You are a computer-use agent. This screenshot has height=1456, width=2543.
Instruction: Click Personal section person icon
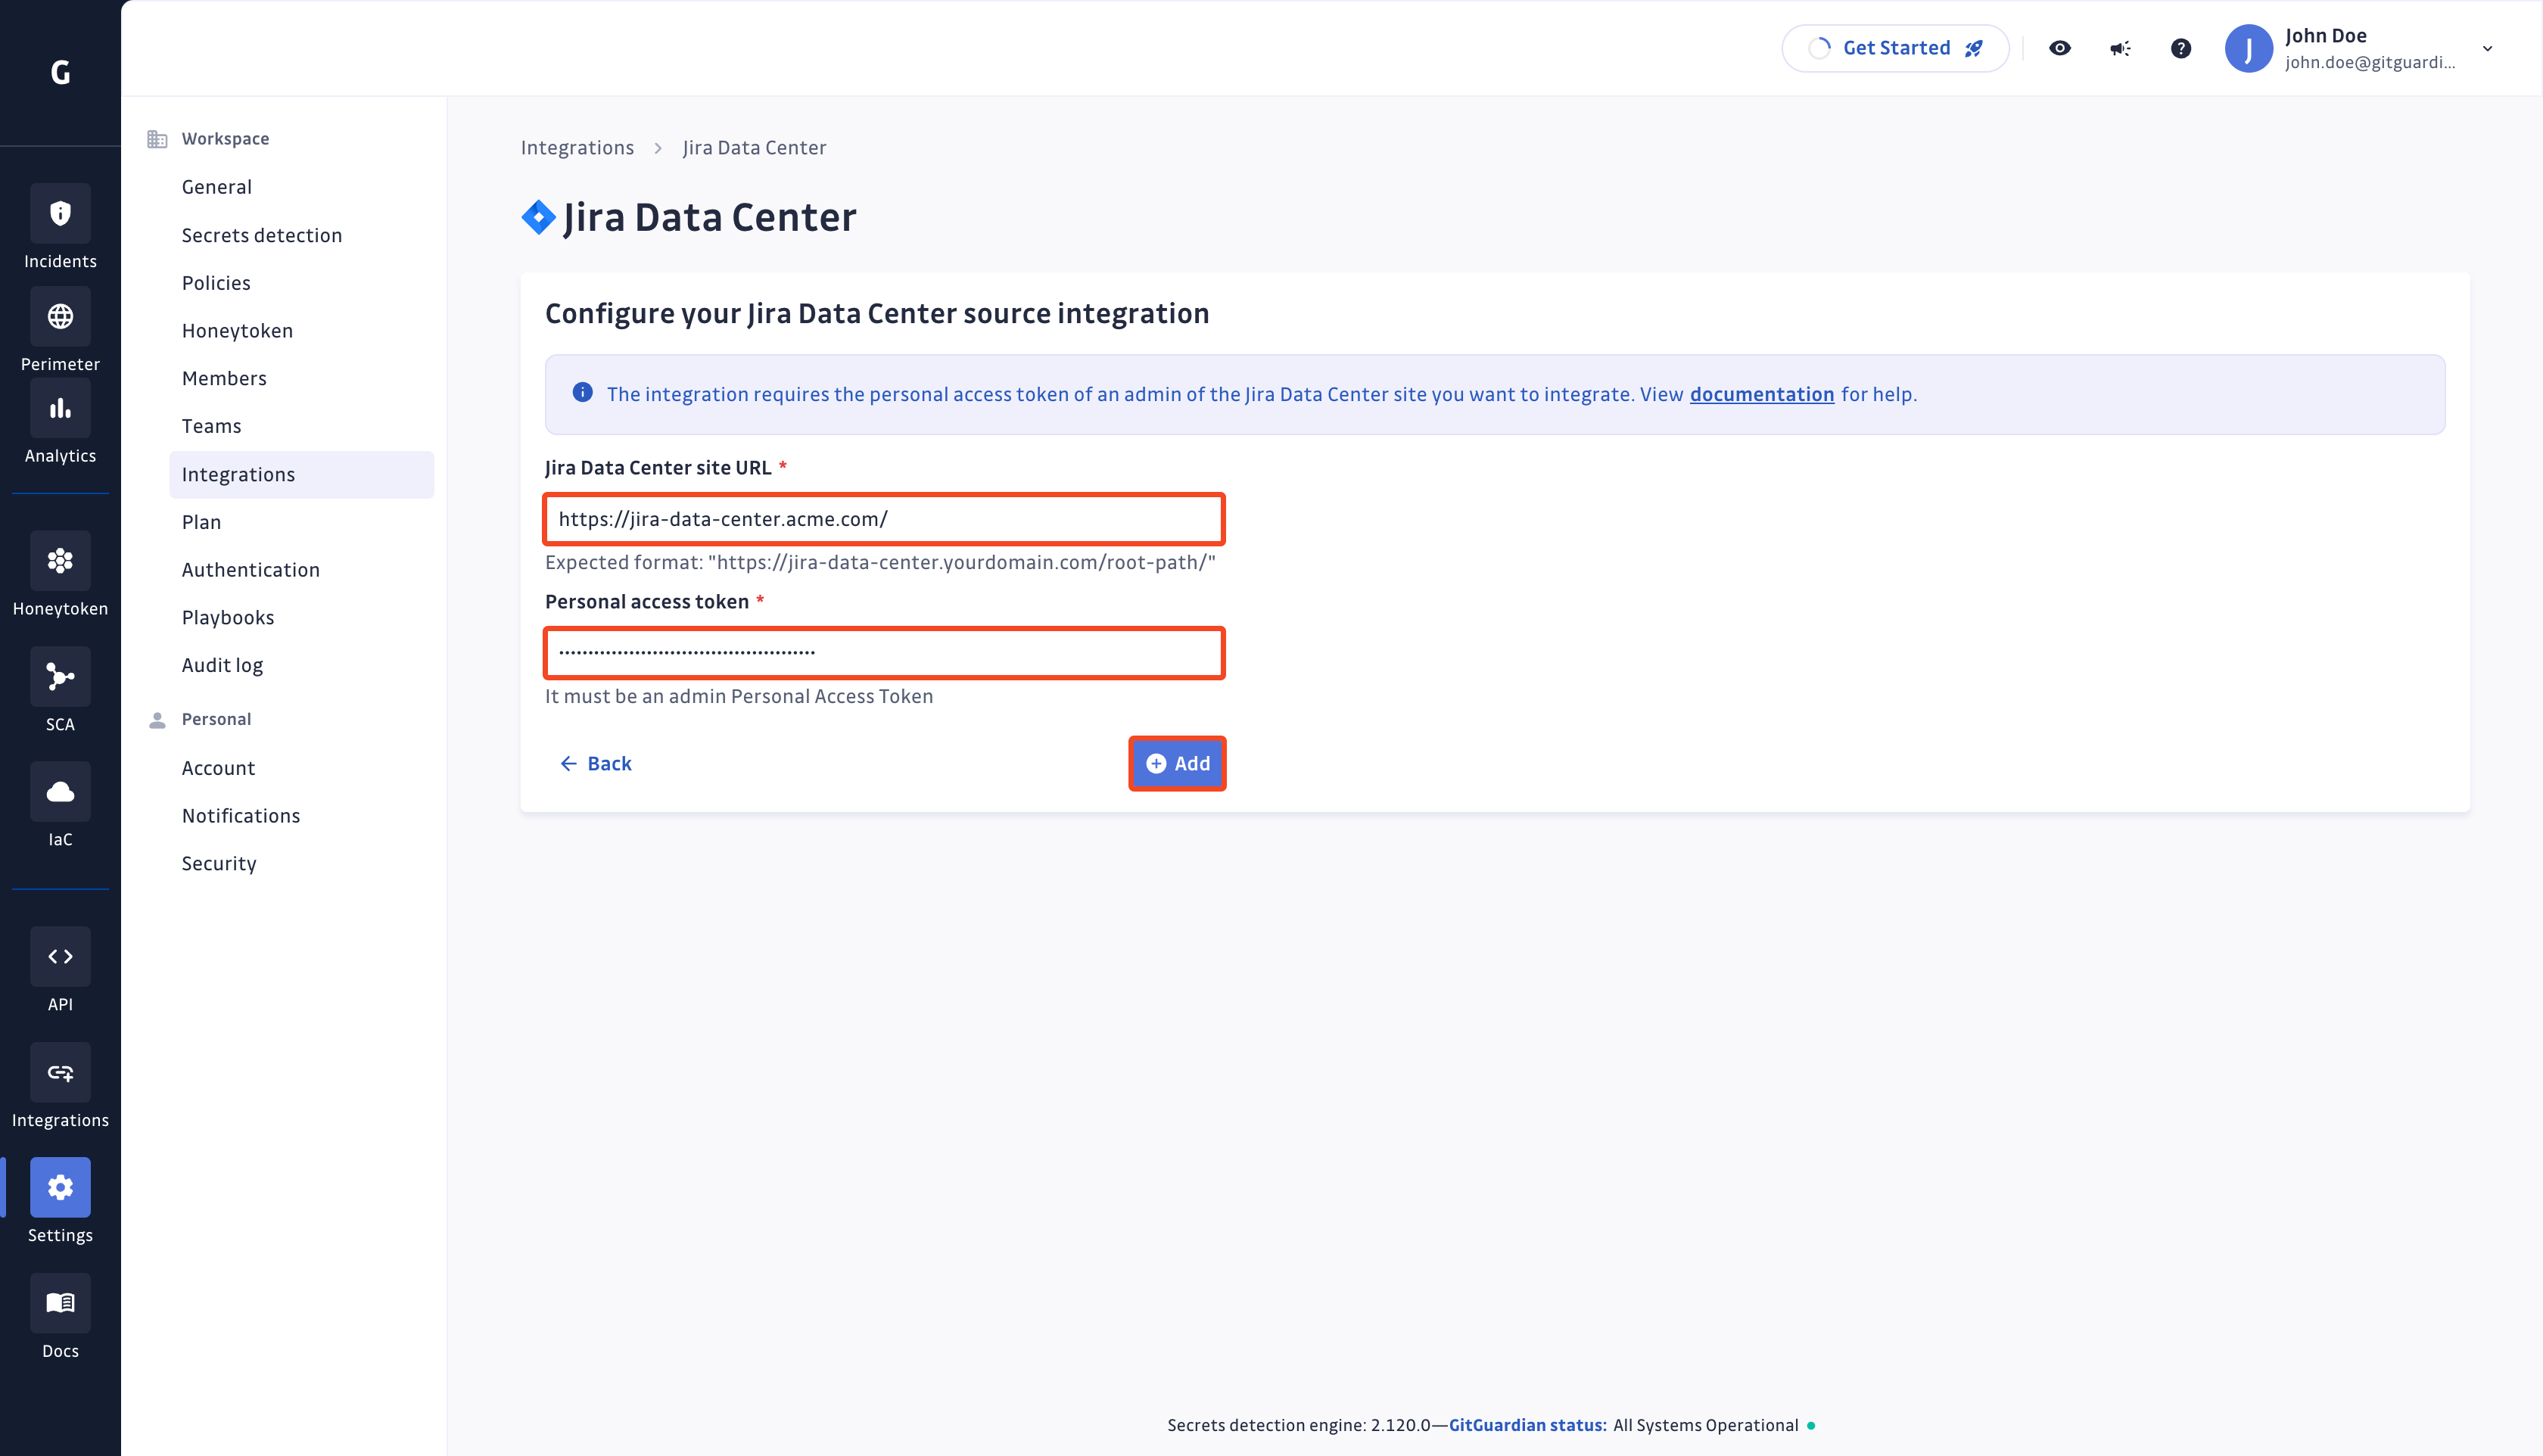pyautogui.click(x=157, y=720)
